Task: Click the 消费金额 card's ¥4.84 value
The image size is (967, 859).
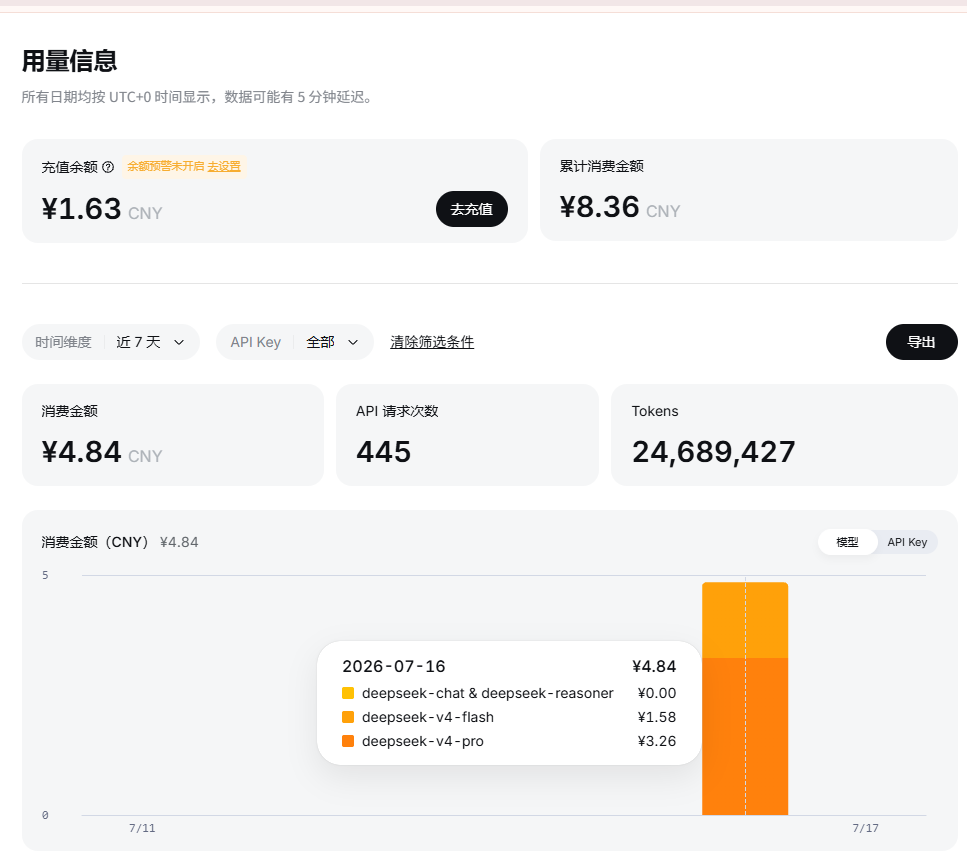Action: click(x=81, y=452)
